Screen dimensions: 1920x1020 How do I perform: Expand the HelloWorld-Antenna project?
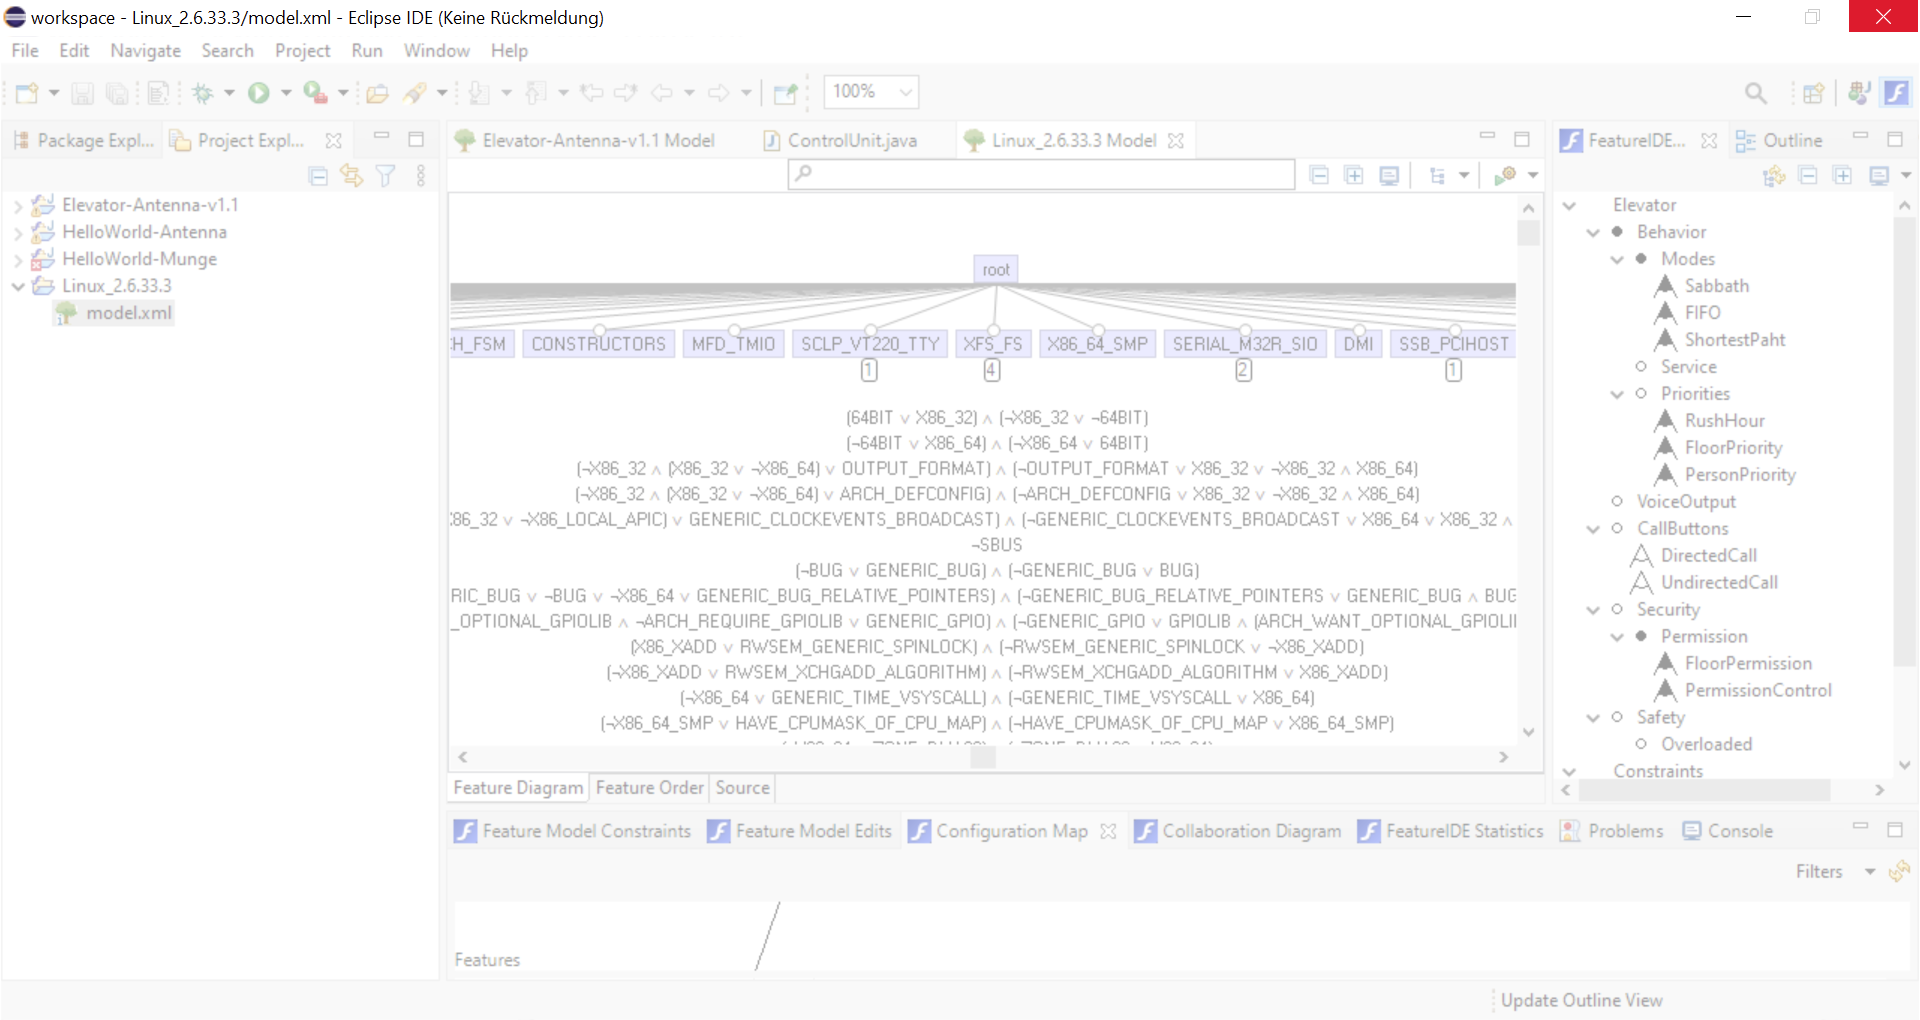(17, 231)
